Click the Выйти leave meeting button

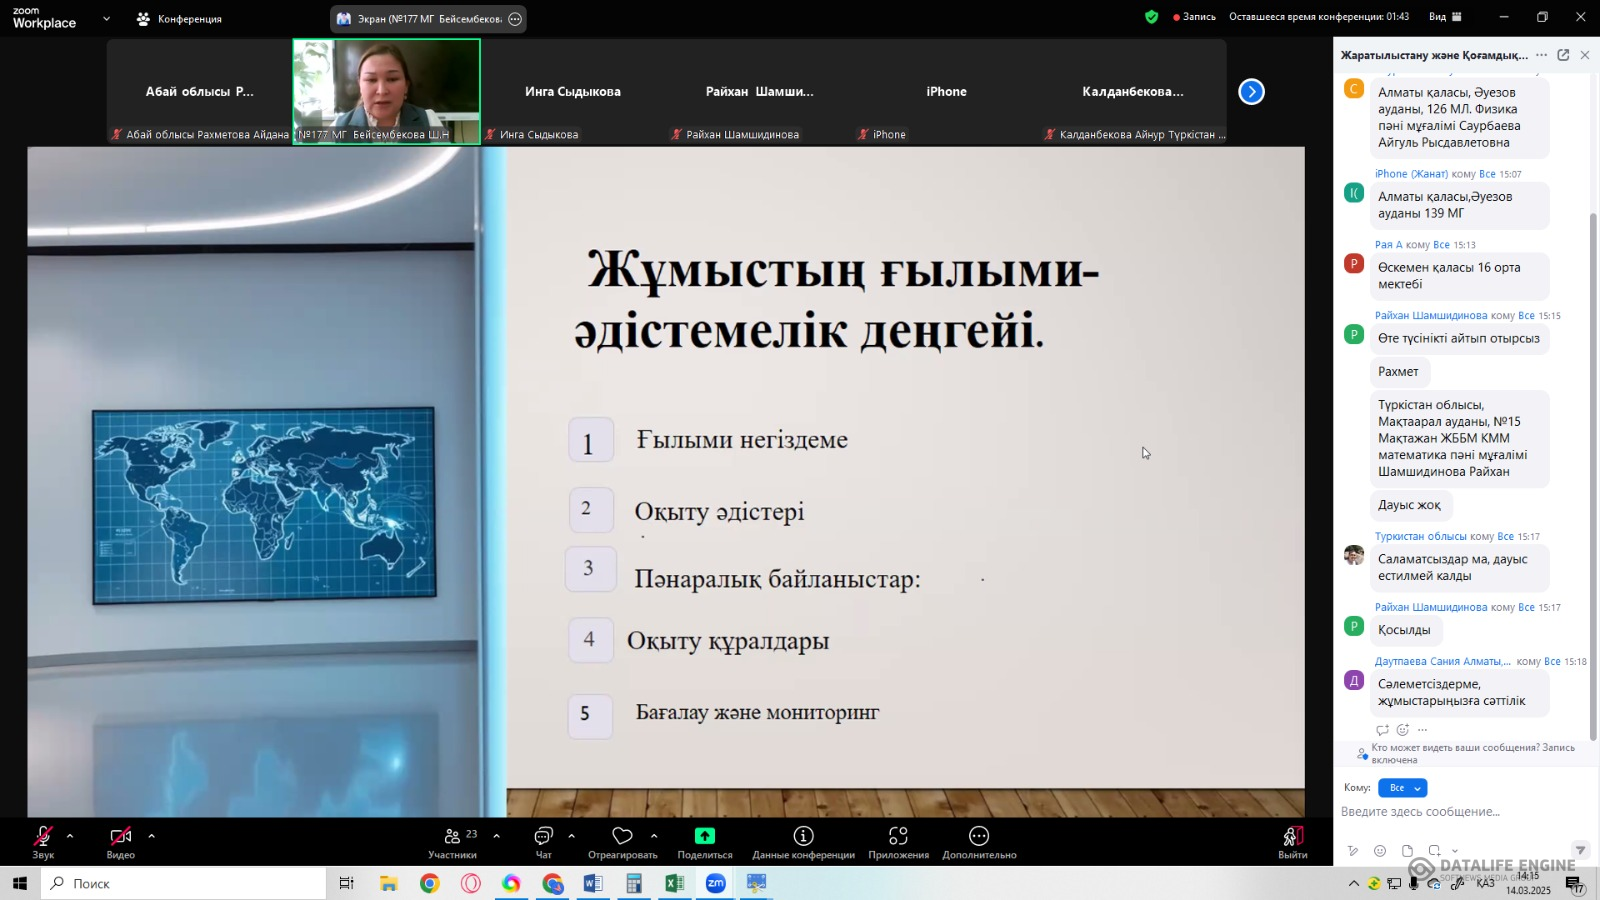click(1292, 841)
